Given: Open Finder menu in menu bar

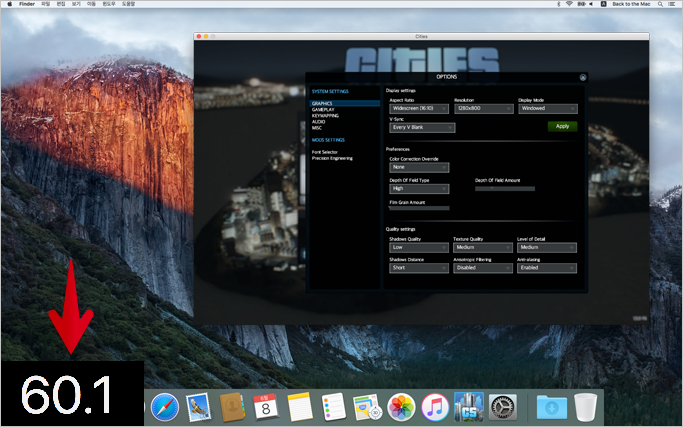Looking at the screenshot, I should tap(27, 4).
